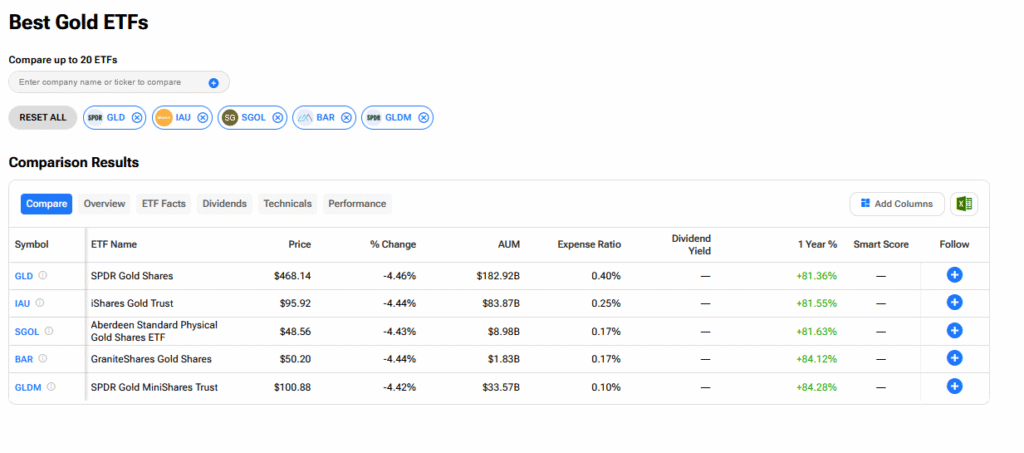1024x453 pixels.
Task: Remove GLD chip from comparison
Action: 137,117
